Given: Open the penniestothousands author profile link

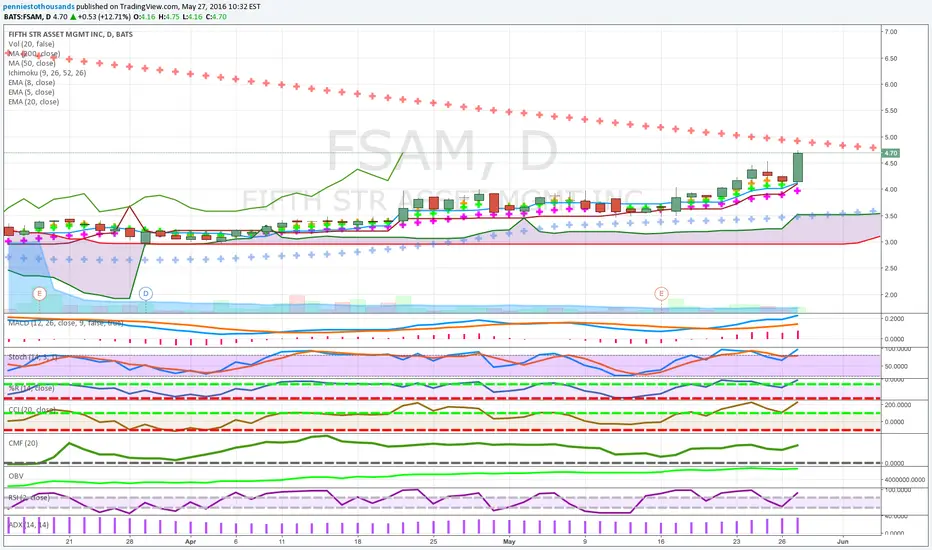Looking at the screenshot, I should tap(39, 7).
